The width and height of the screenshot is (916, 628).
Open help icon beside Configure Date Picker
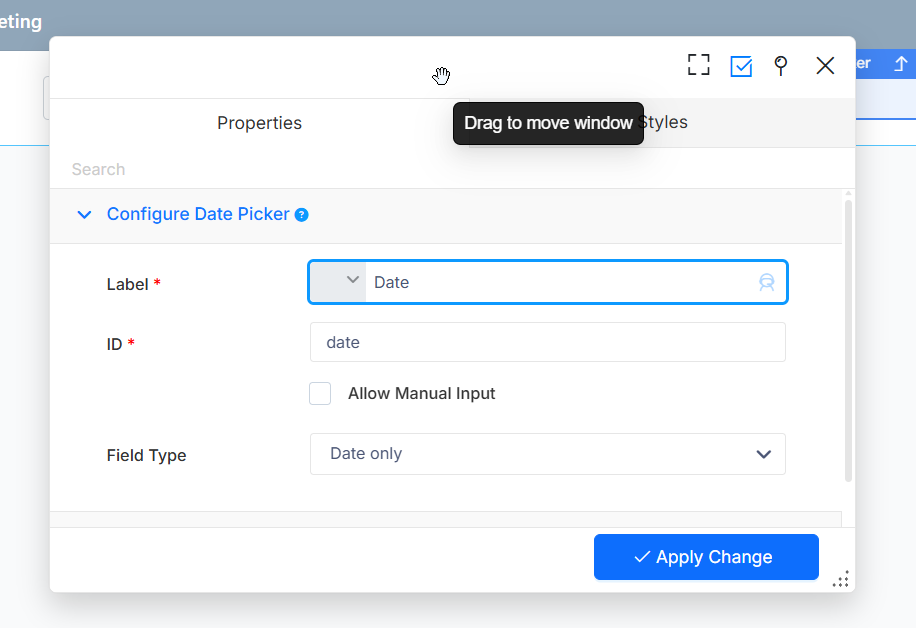pos(301,215)
